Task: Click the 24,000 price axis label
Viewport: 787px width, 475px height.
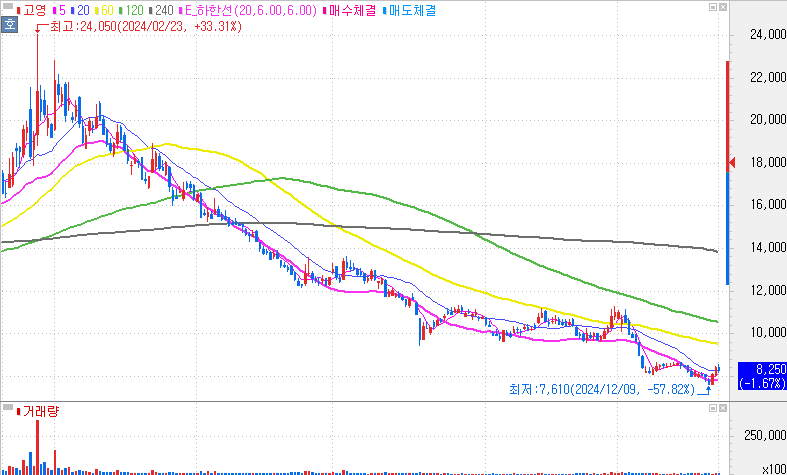Action: 767,35
